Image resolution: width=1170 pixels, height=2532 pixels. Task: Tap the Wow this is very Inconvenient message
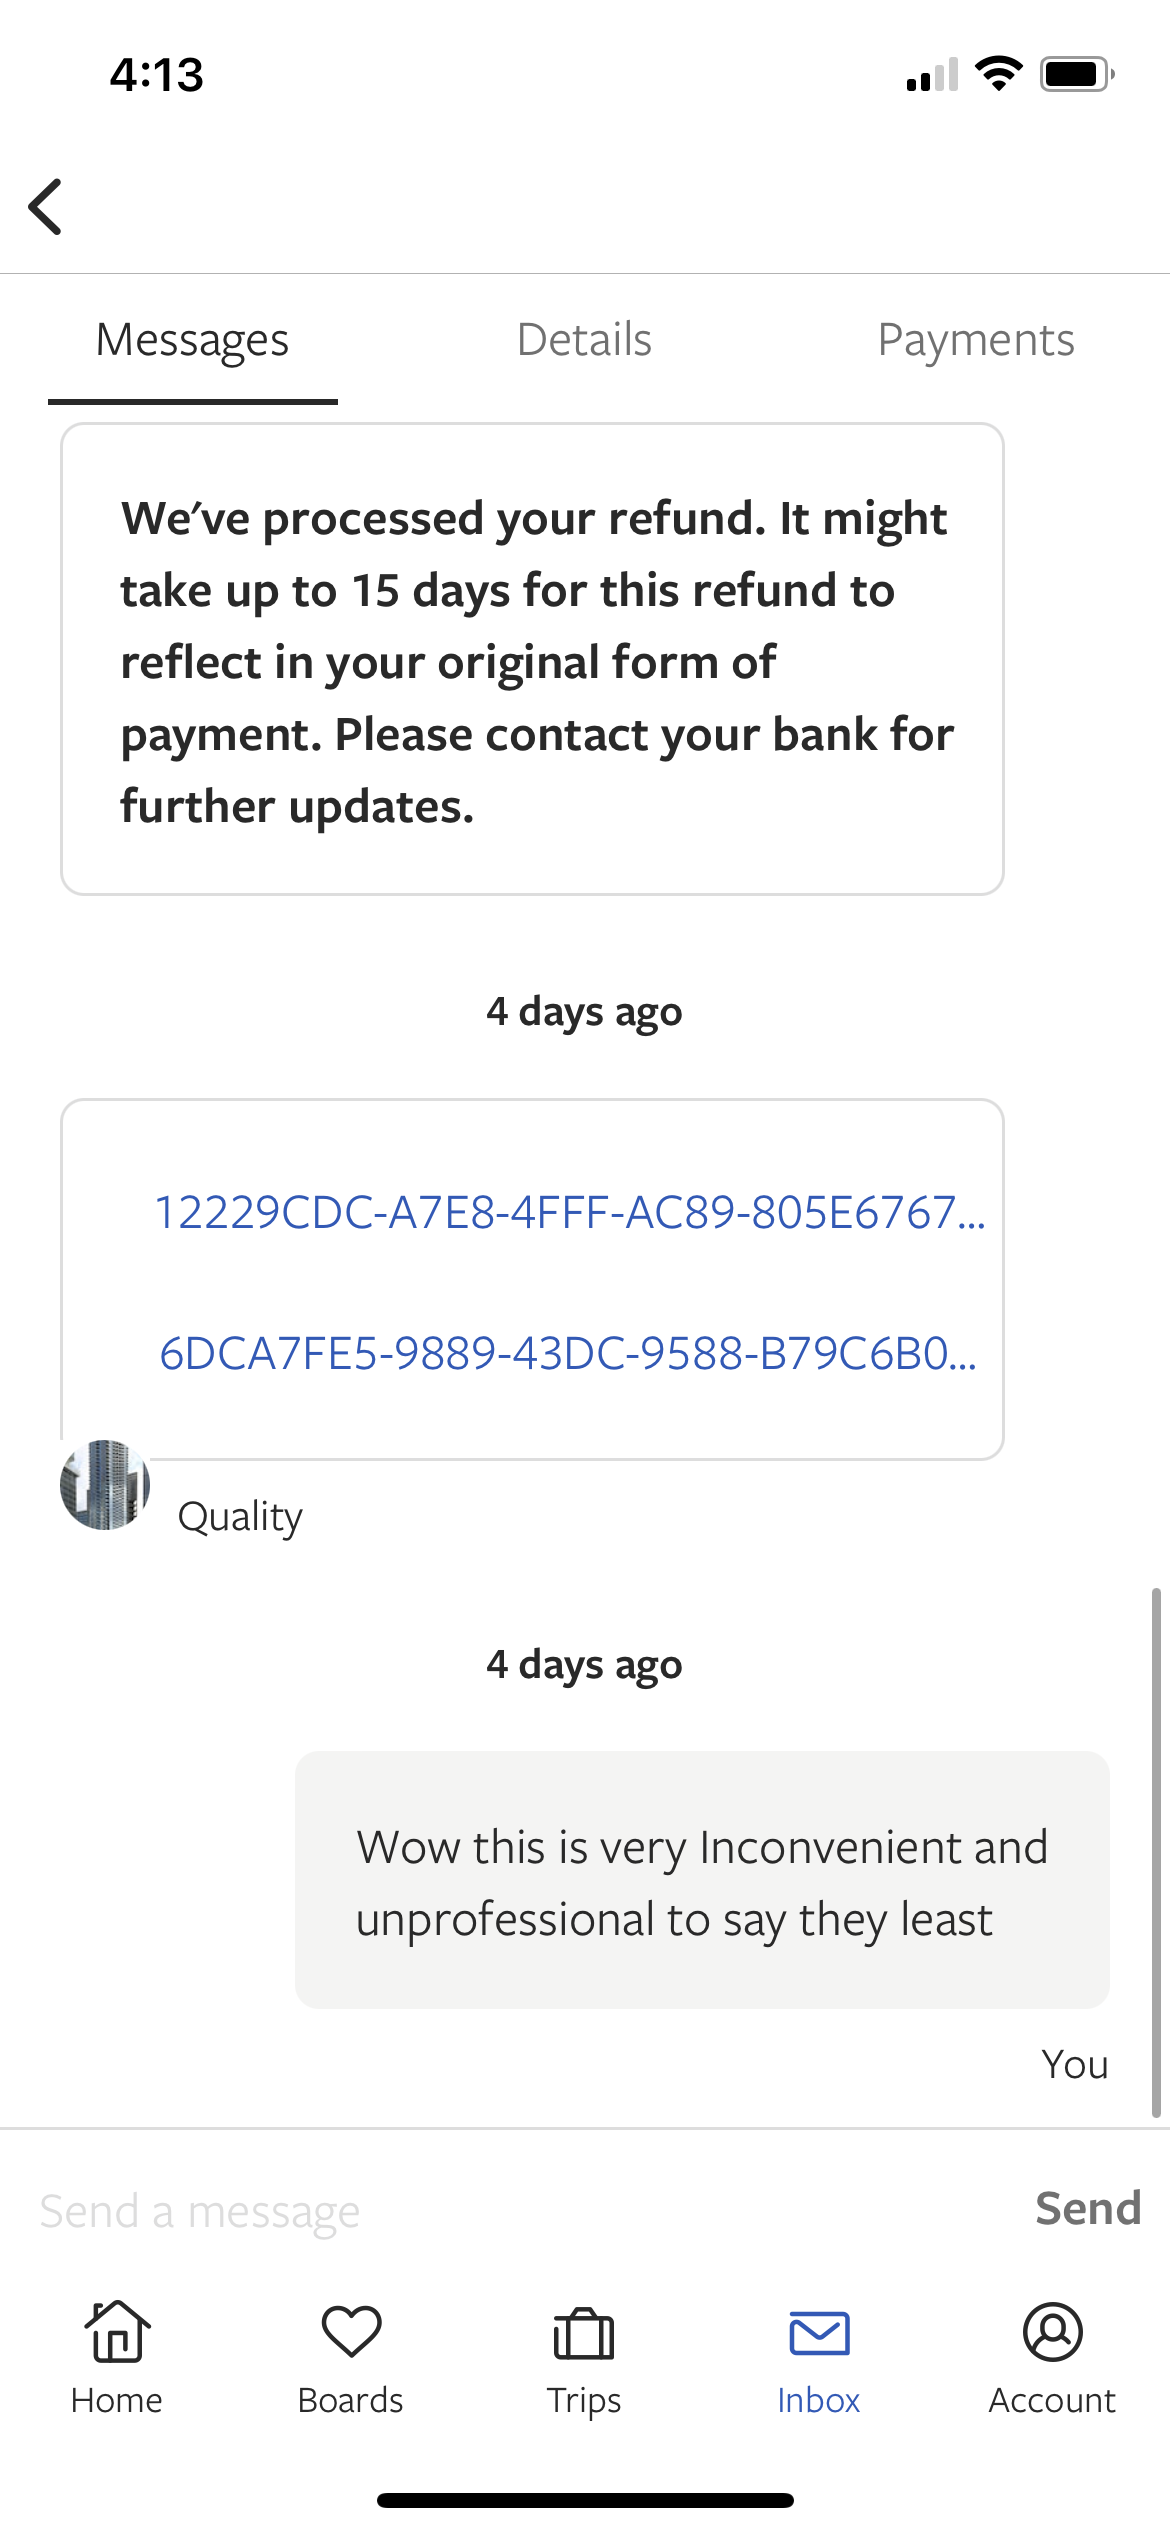[702, 1880]
